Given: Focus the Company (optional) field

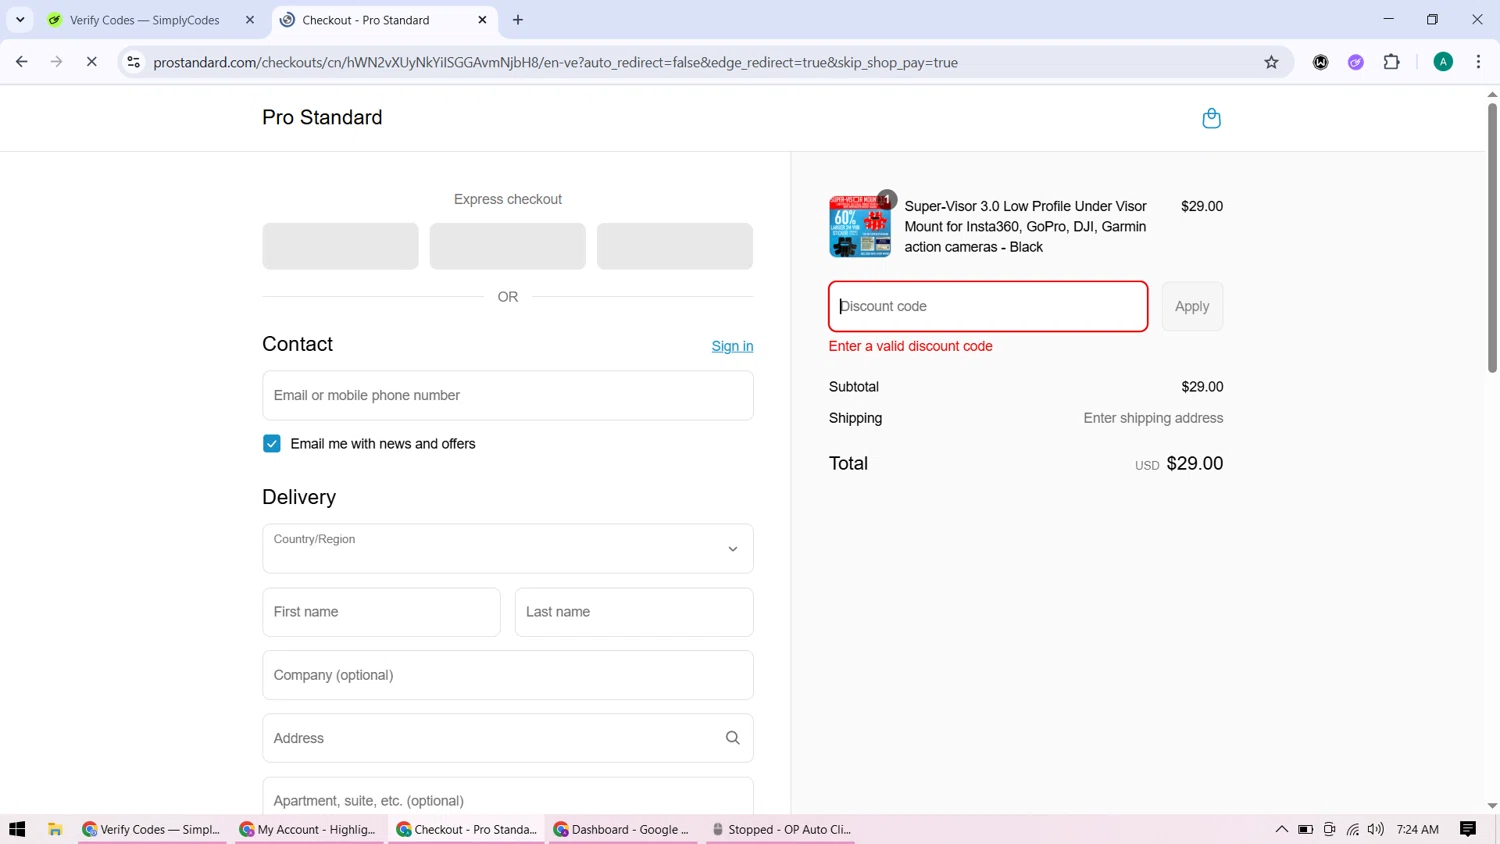Looking at the screenshot, I should [508, 675].
